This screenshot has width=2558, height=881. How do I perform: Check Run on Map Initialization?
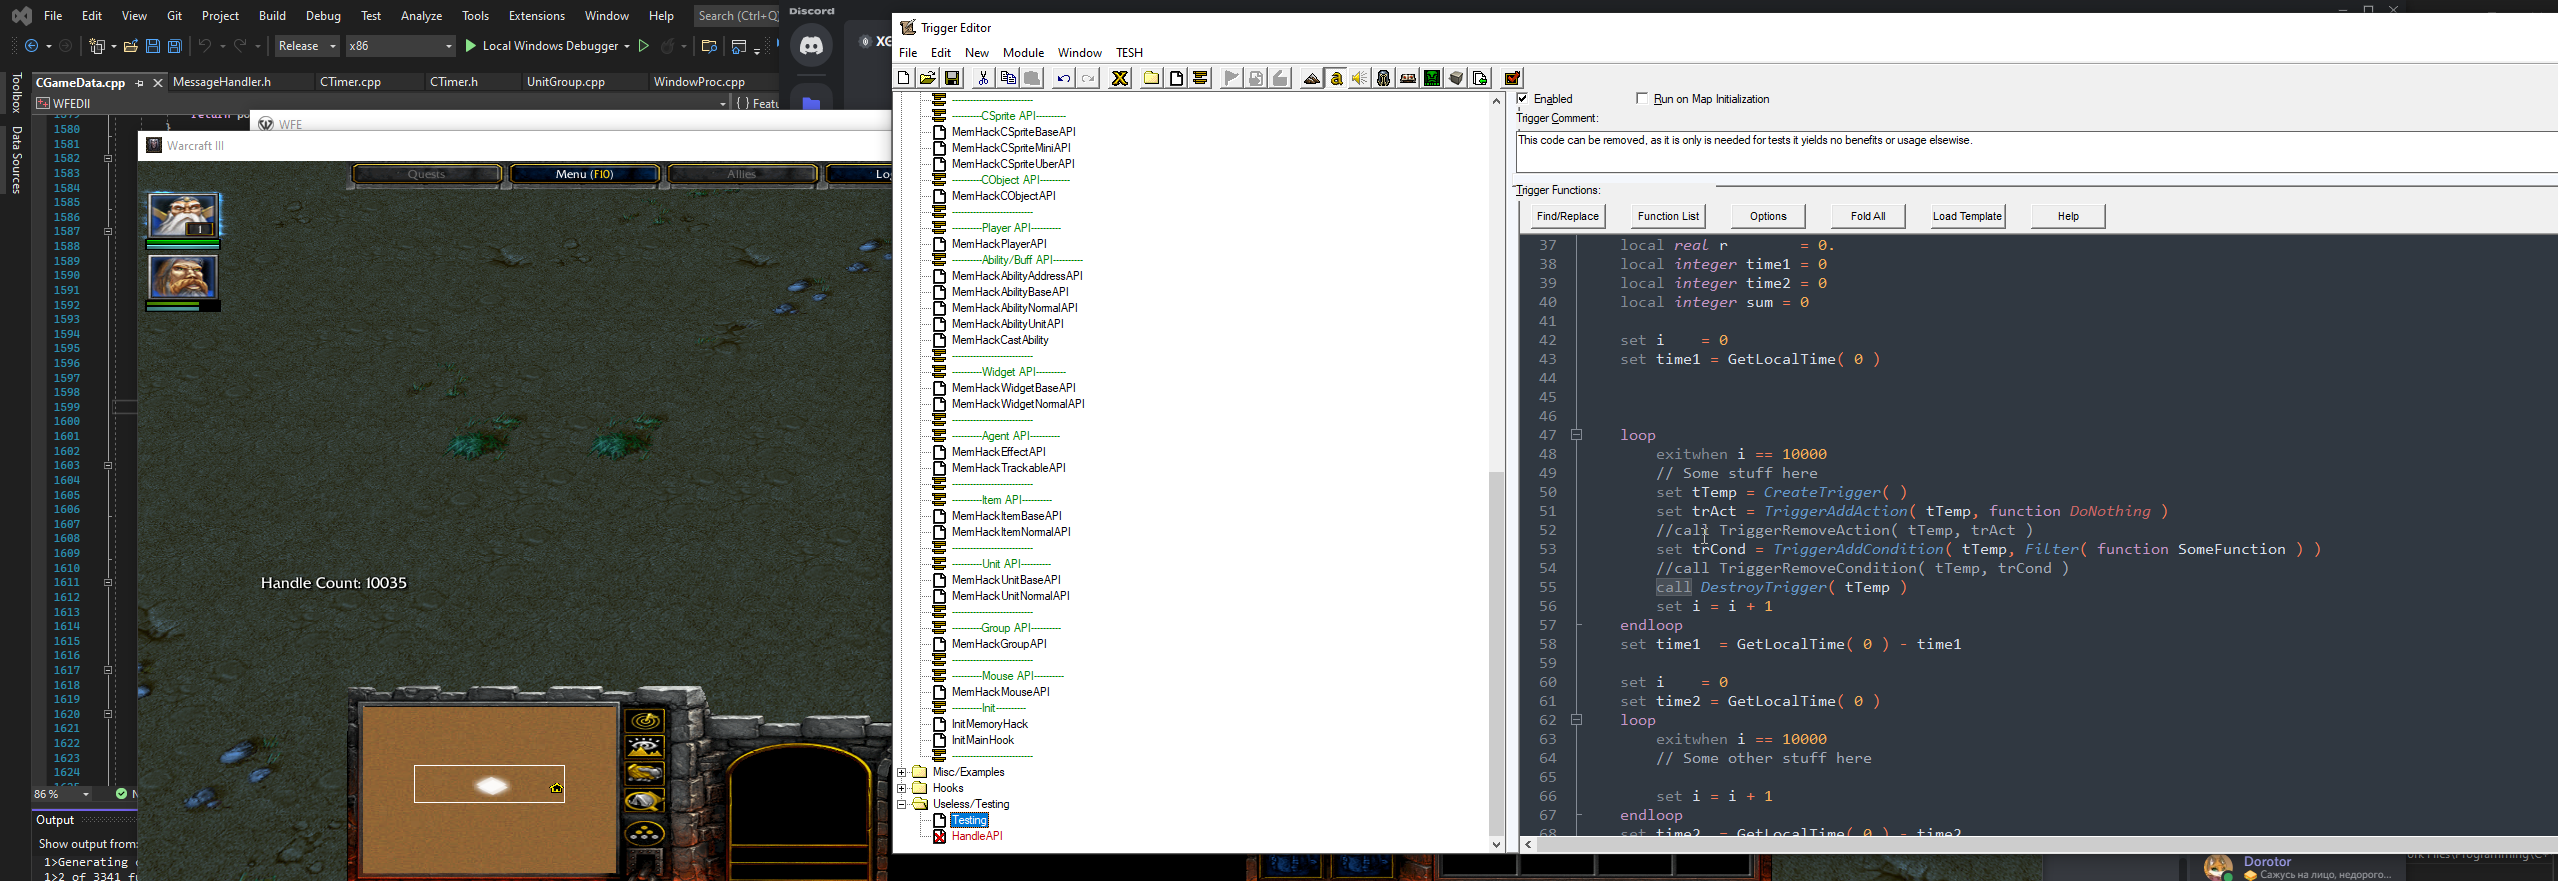[1641, 98]
